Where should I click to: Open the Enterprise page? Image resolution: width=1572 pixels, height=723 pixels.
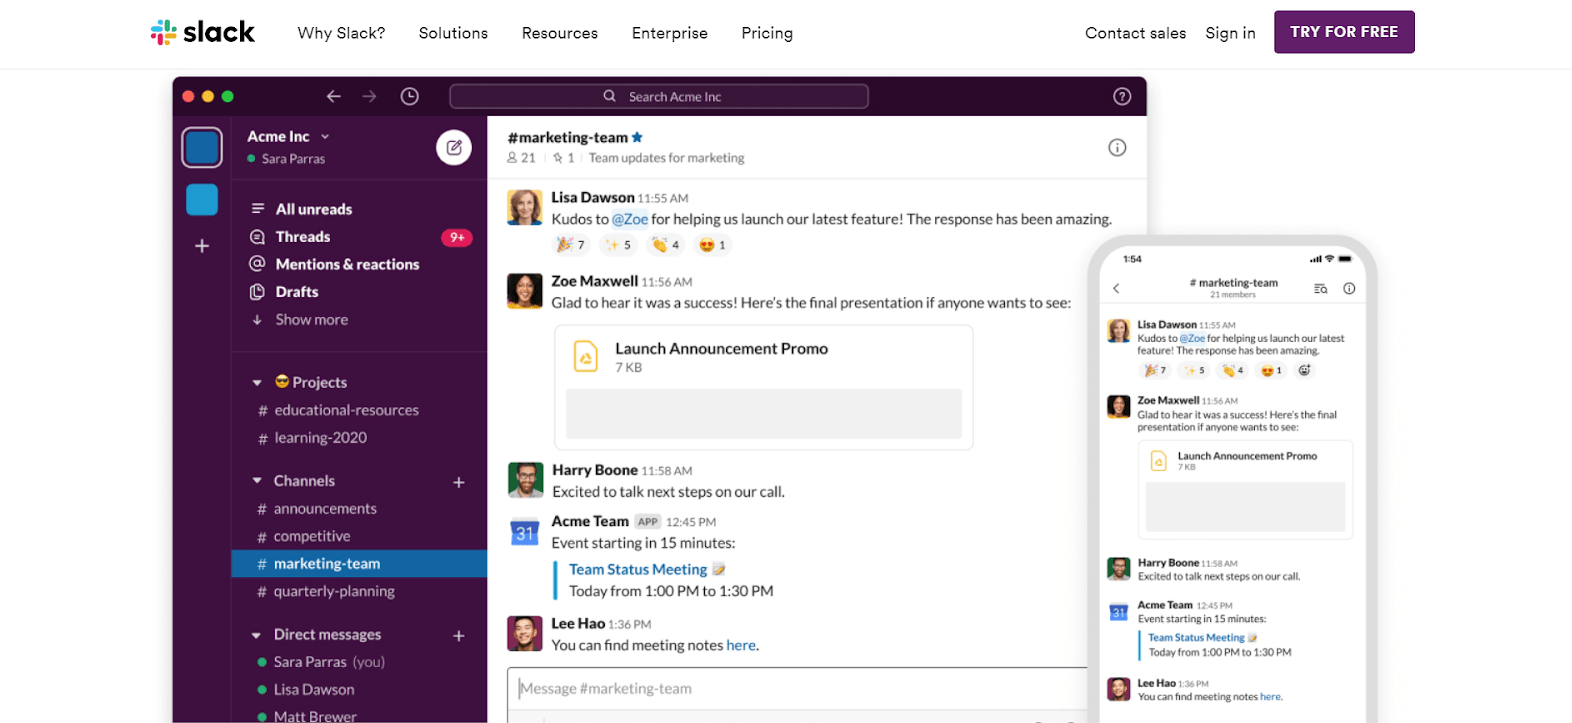coord(670,33)
